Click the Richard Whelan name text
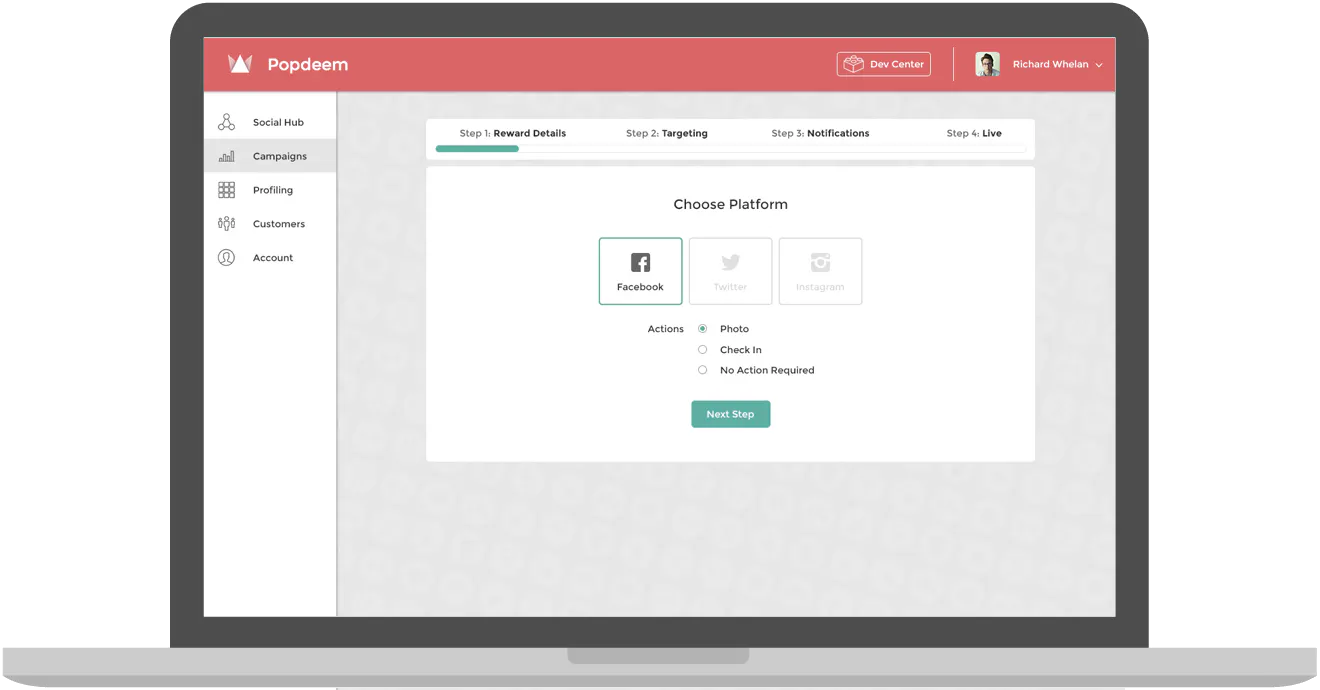The width and height of the screenshot is (1320, 690). [x=1050, y=64]
